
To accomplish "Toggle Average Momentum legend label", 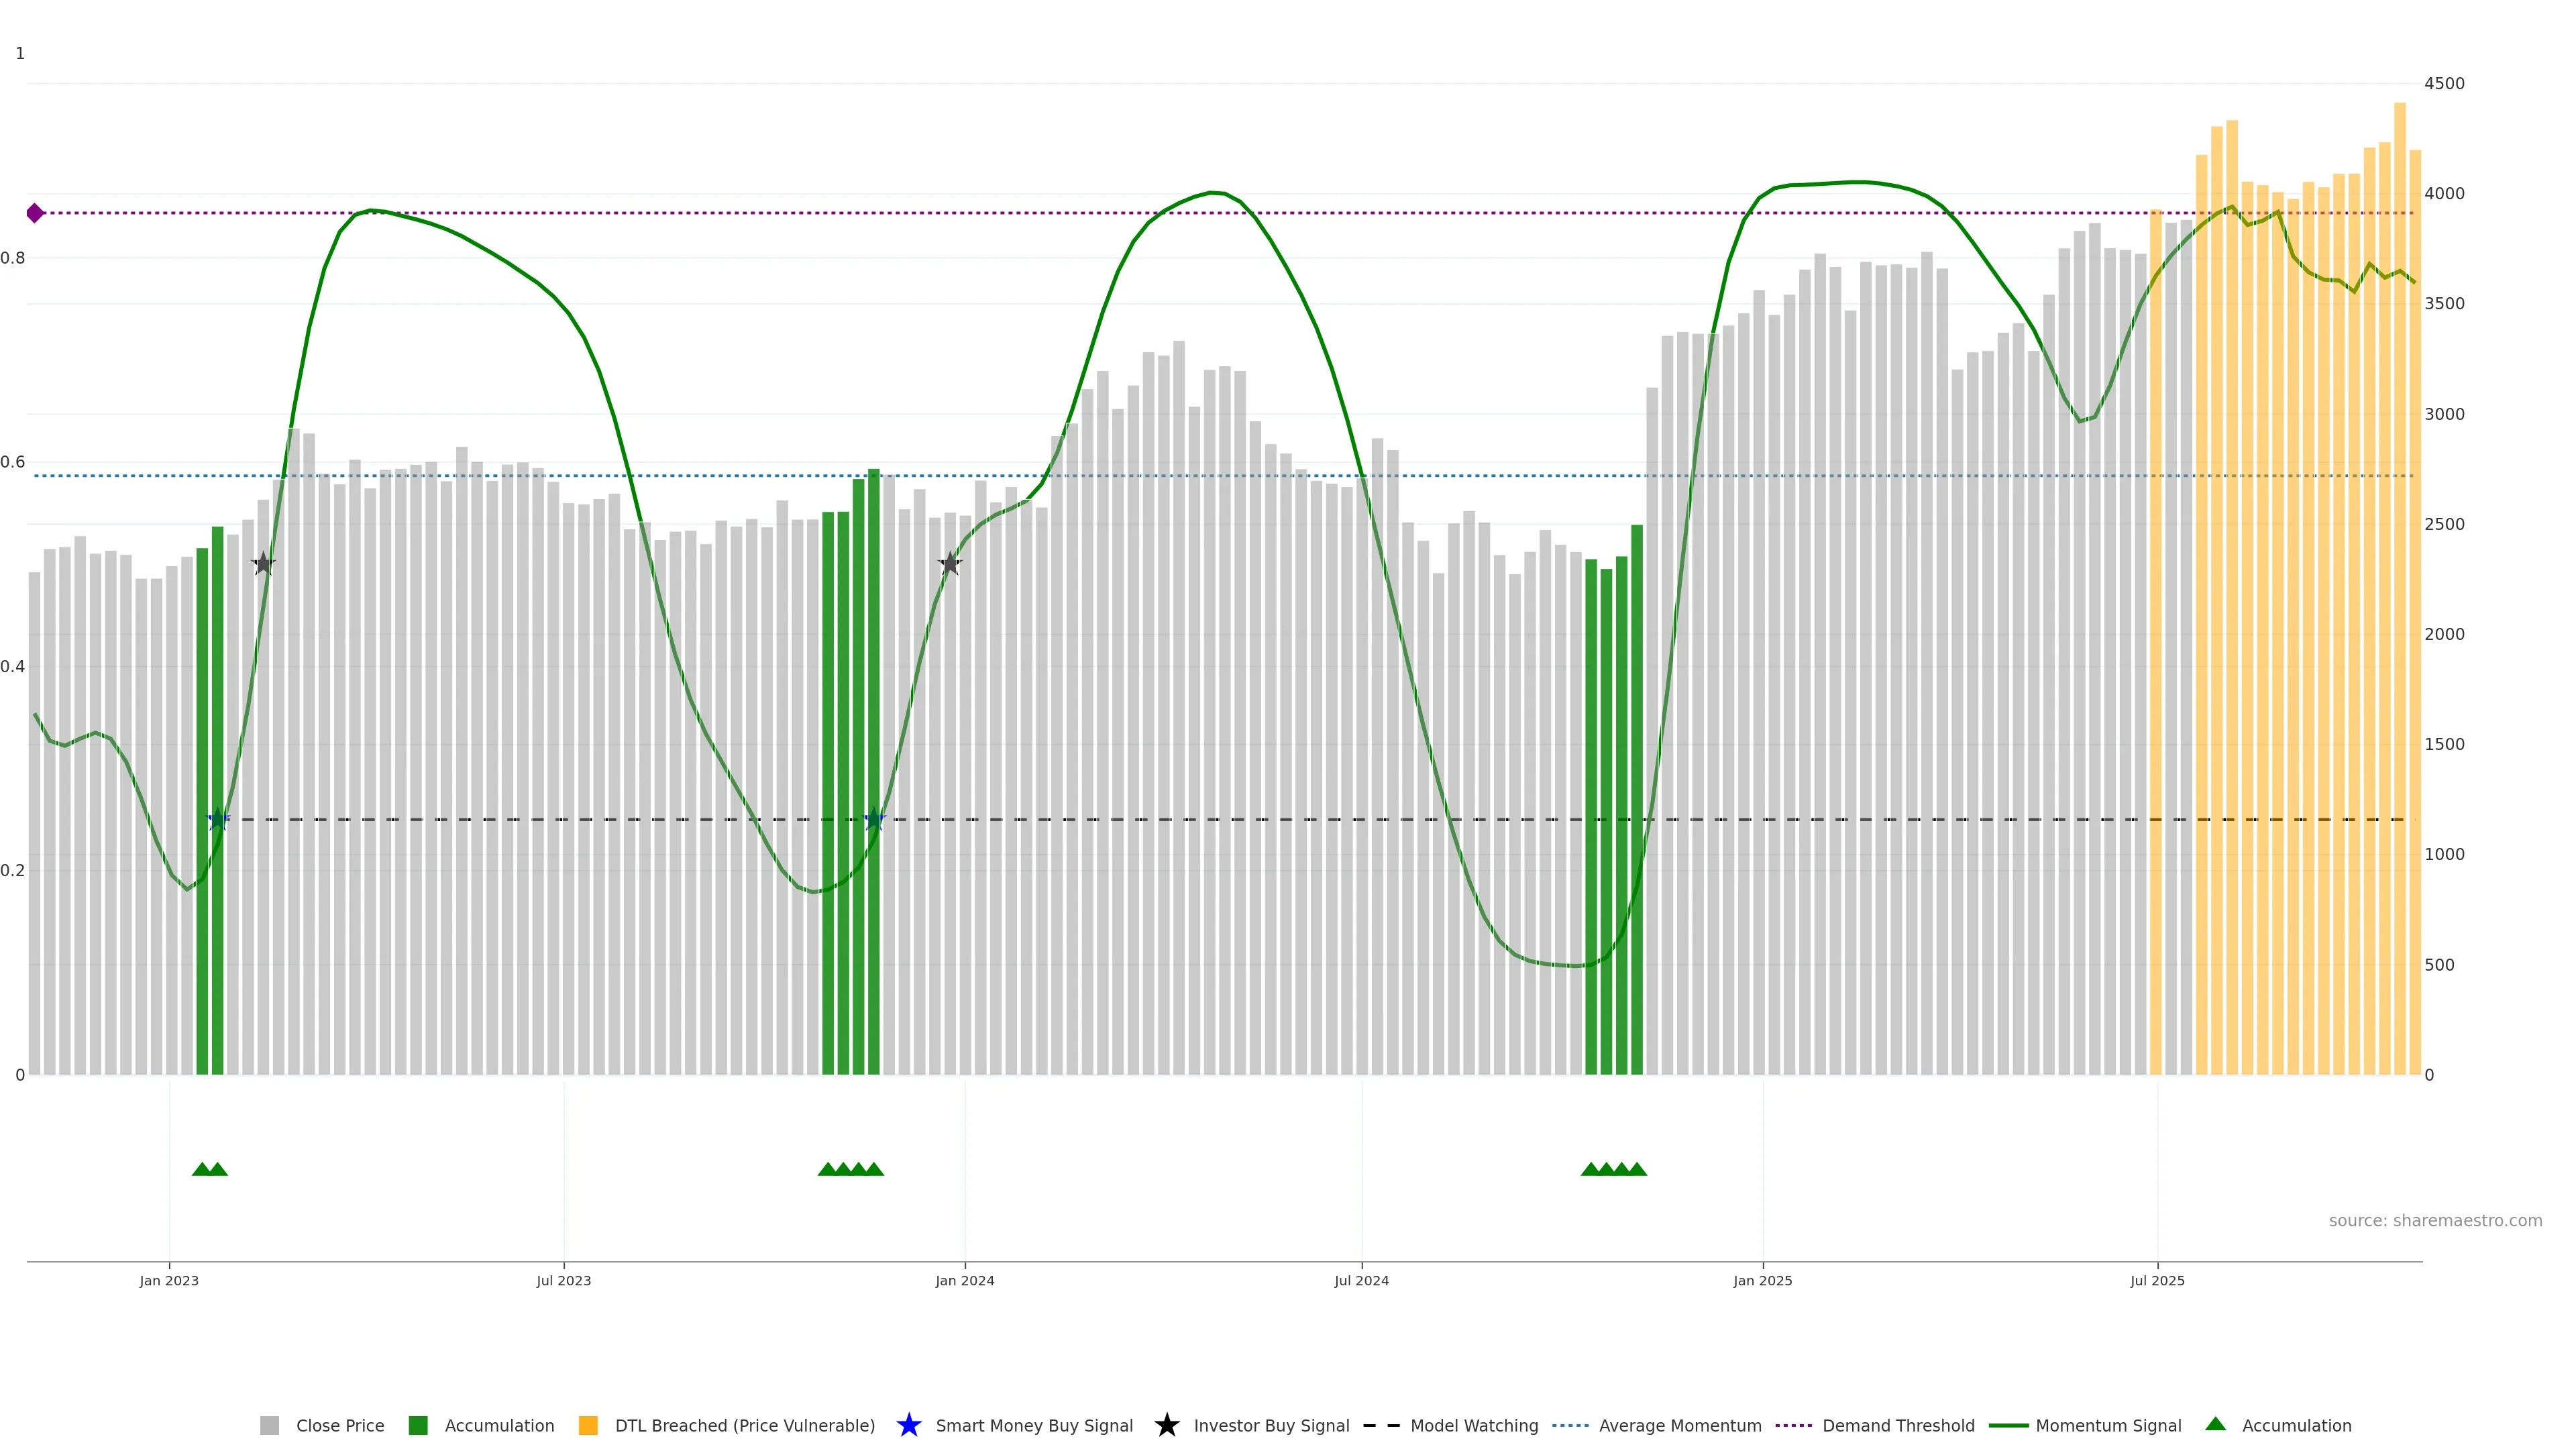I will [x=1679, y=1426].
